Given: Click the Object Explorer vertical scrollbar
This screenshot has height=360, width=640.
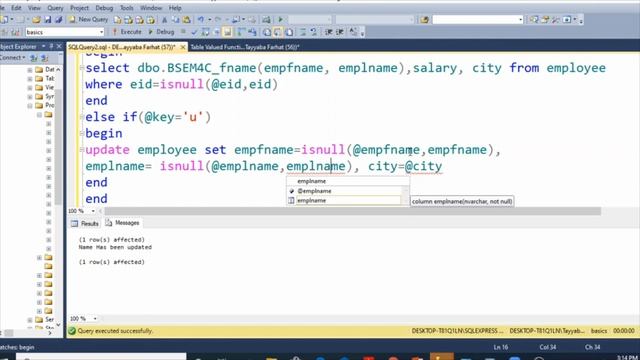Looking at the screenshot, I should (58, 147).
